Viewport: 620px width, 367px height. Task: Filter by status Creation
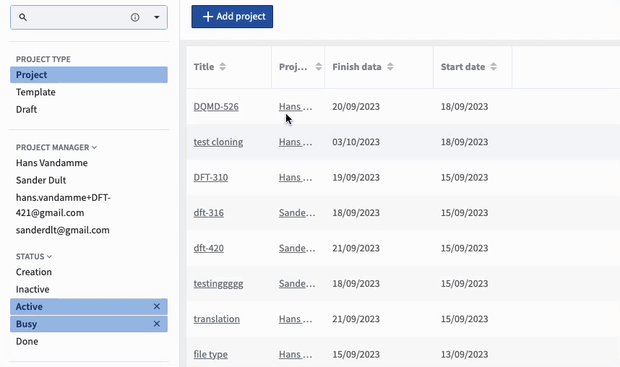click(x=34, y=272)
